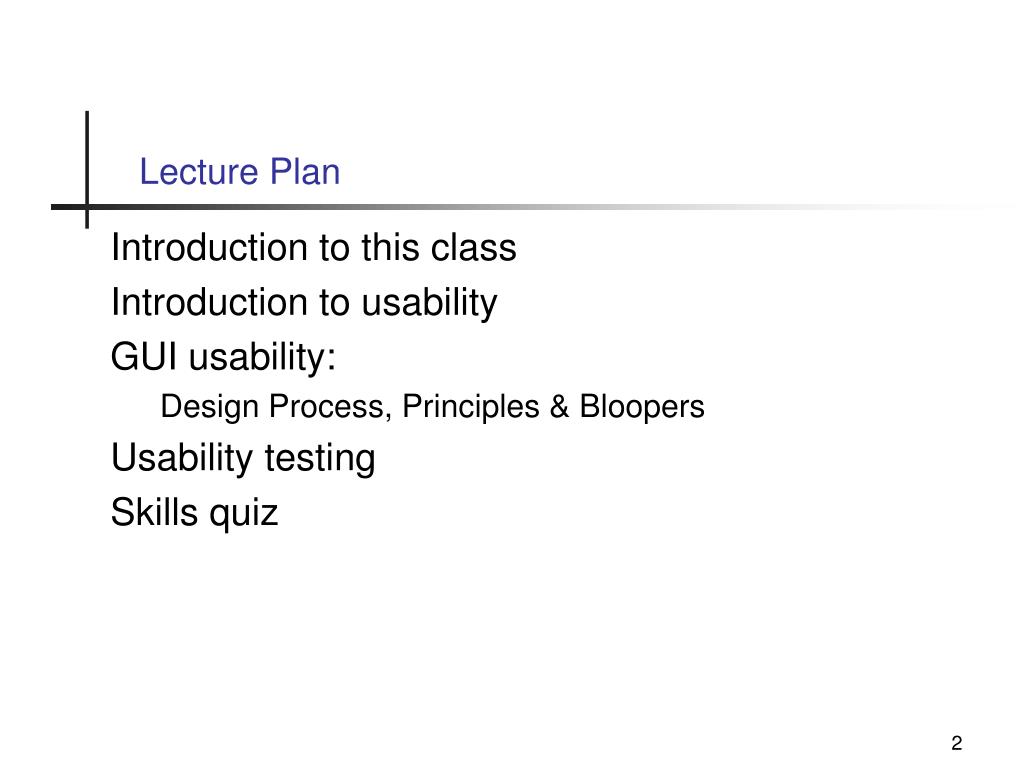Select the Skills quiz line
1024x768 pixels.
click(x=194, y=513)
